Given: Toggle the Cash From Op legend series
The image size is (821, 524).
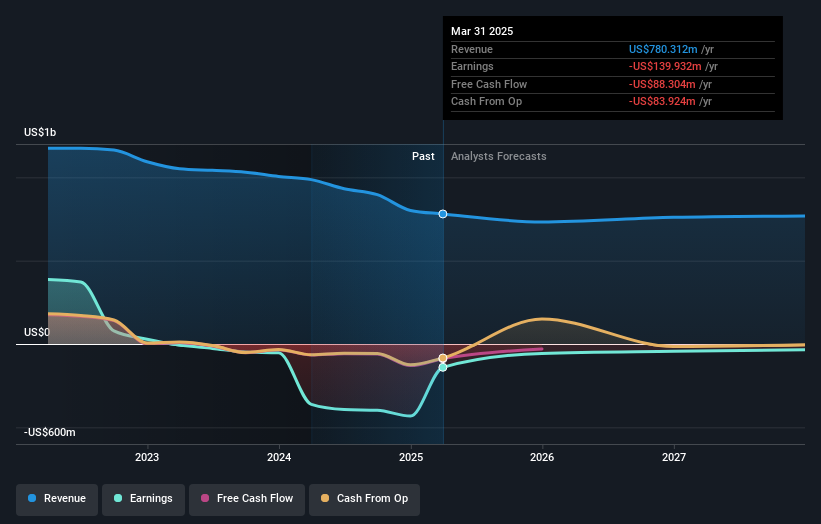Looking at the screenshot, I should 364,499.
